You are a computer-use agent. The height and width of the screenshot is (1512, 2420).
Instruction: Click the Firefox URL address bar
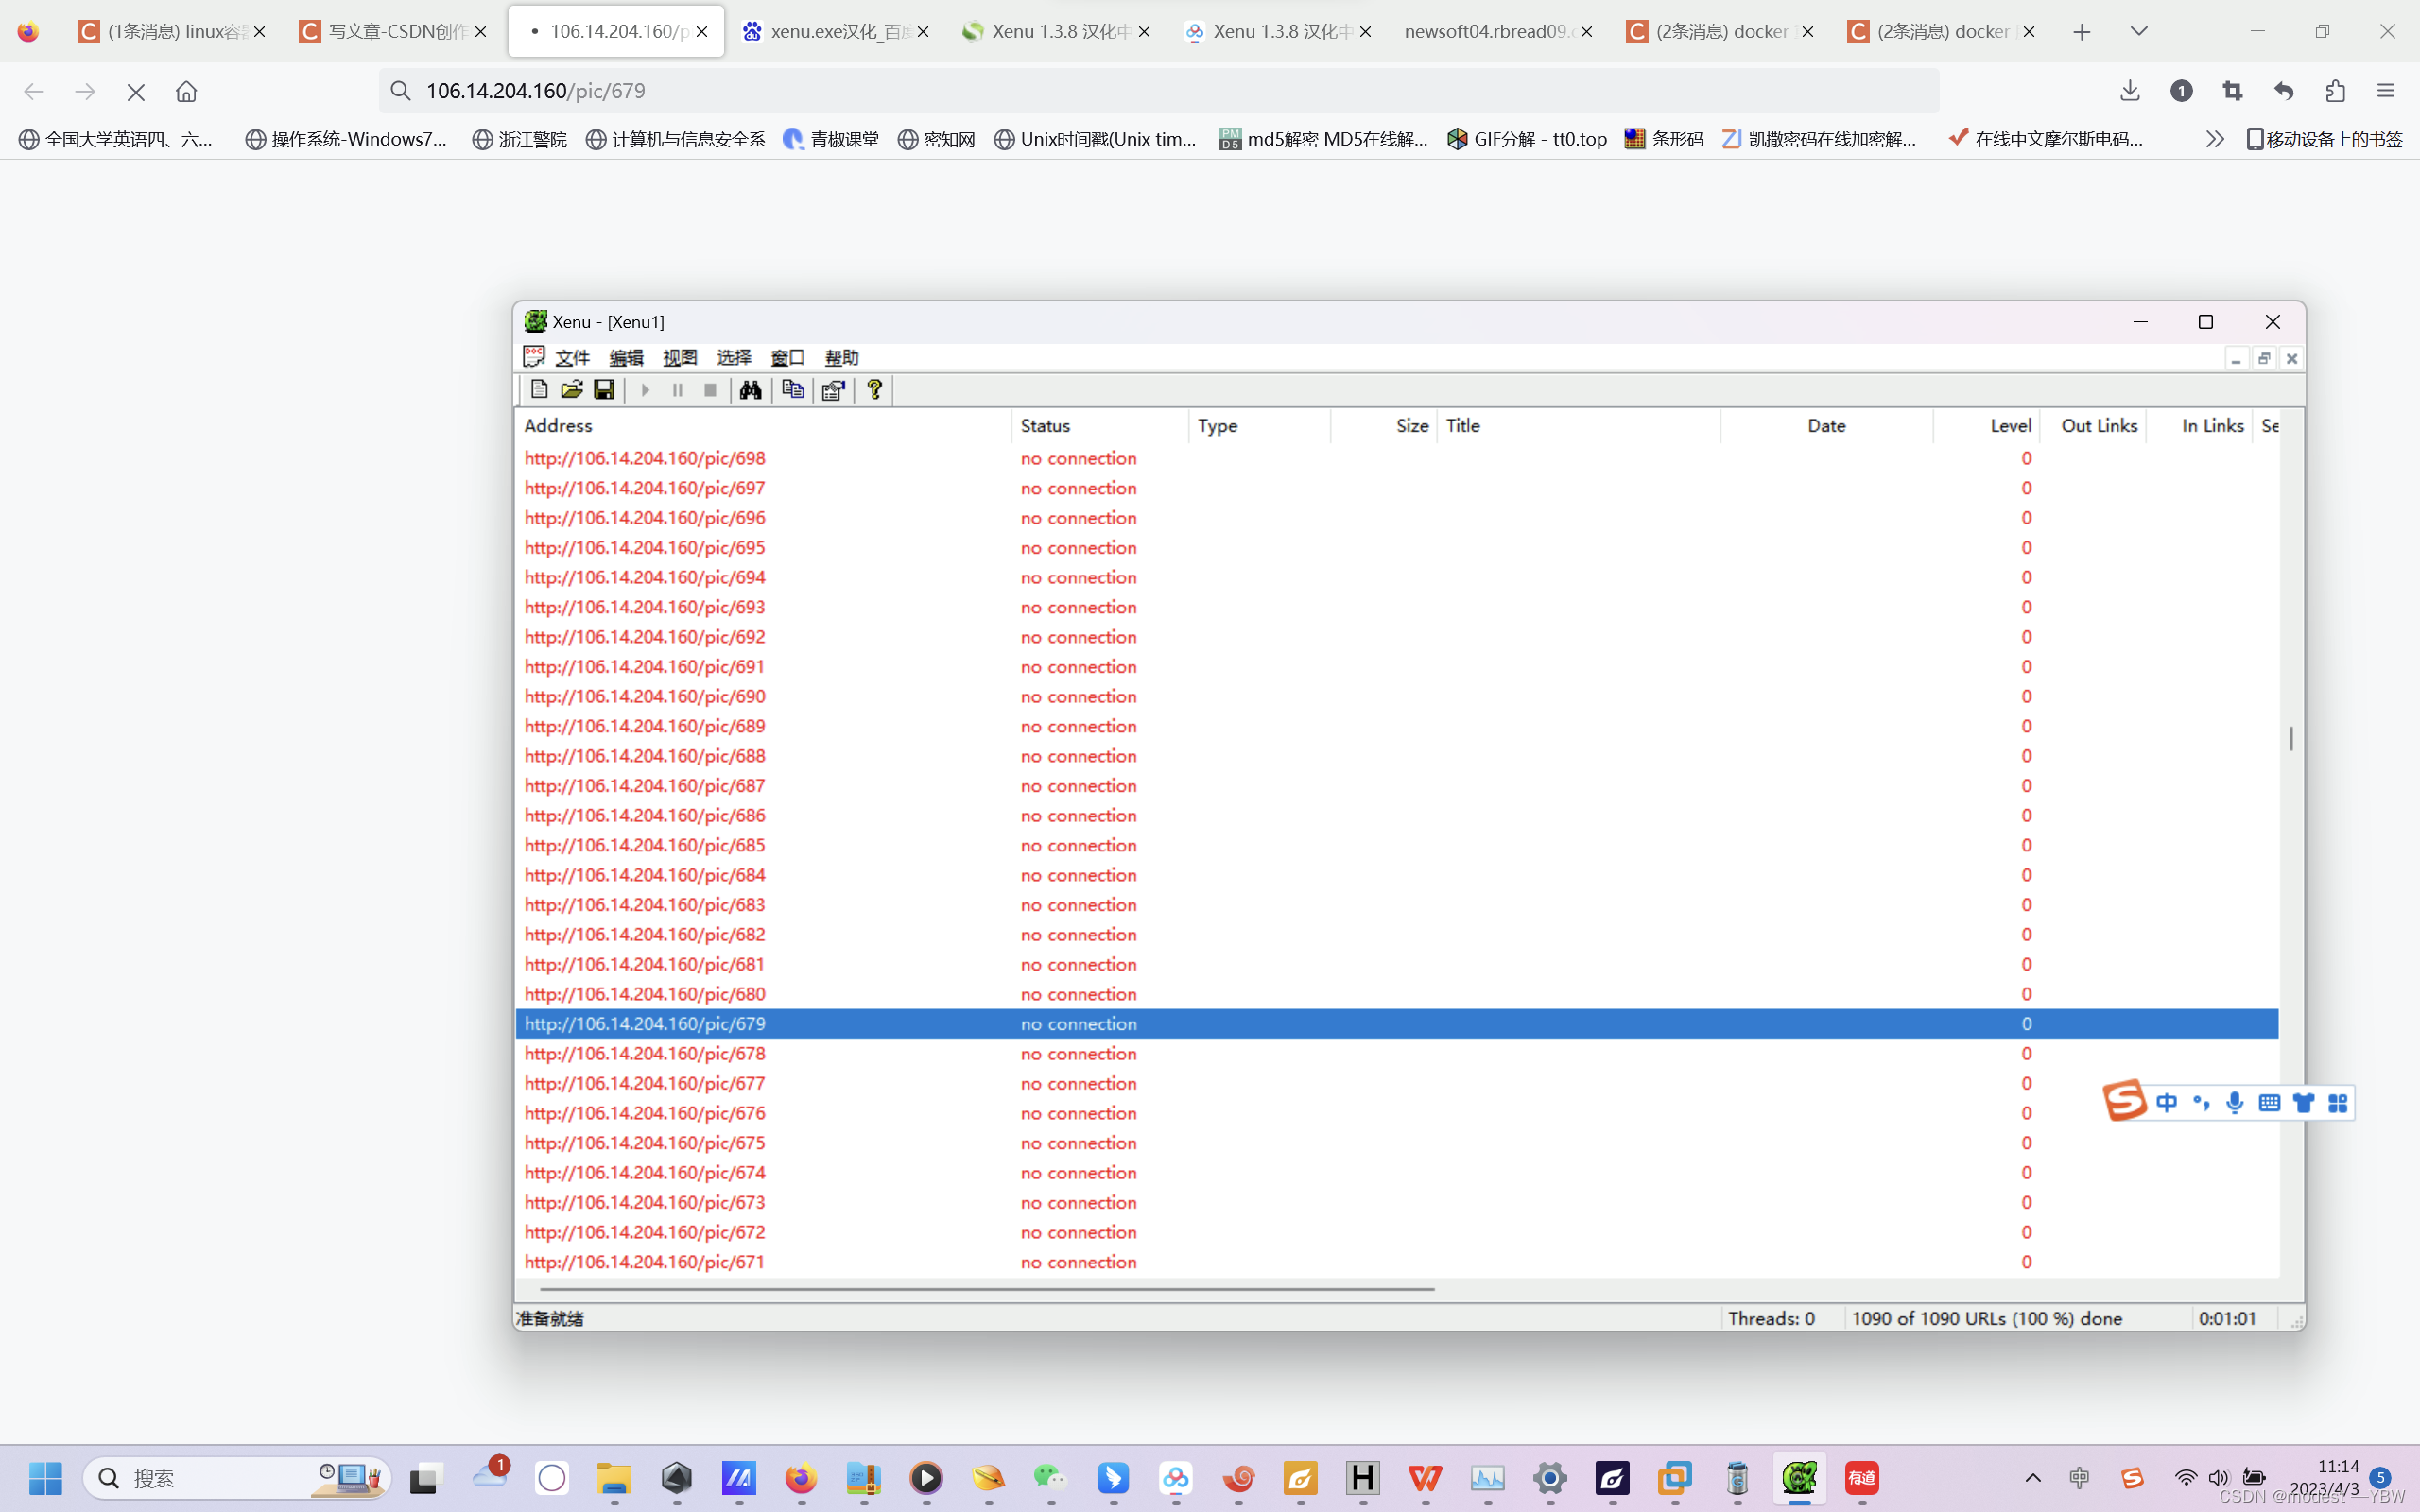pyautogui.click(x=1160, y=91)
